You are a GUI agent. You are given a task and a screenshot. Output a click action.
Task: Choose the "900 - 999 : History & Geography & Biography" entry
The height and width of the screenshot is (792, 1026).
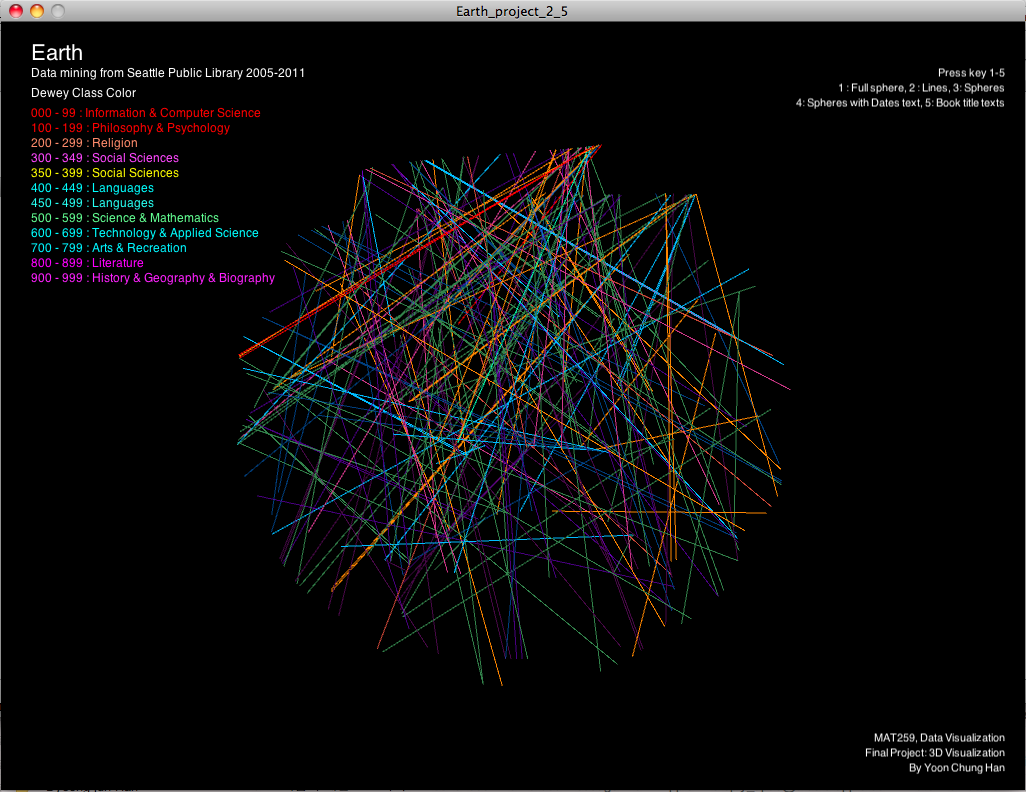153,278
